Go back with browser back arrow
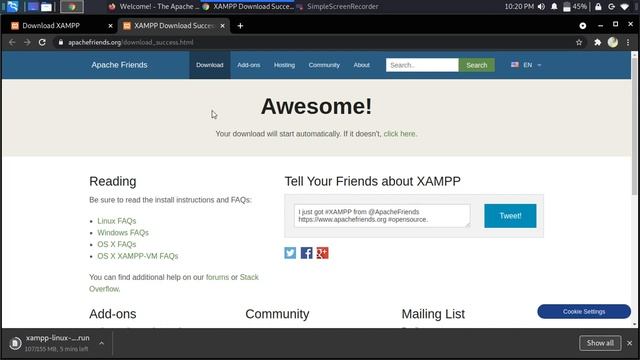640x360 pixels. click(12, 42)
